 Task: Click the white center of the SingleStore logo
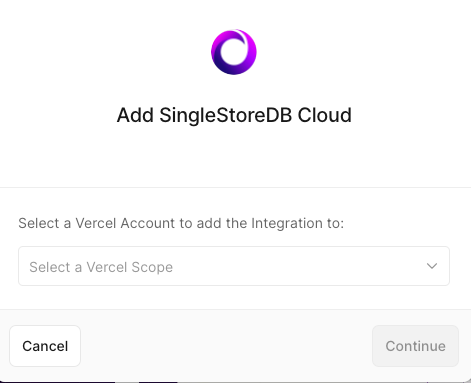coord(234,53)
